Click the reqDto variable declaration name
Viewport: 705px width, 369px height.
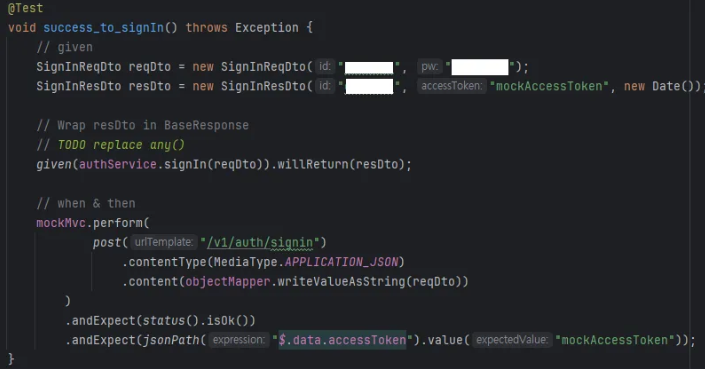coord(149,67)
